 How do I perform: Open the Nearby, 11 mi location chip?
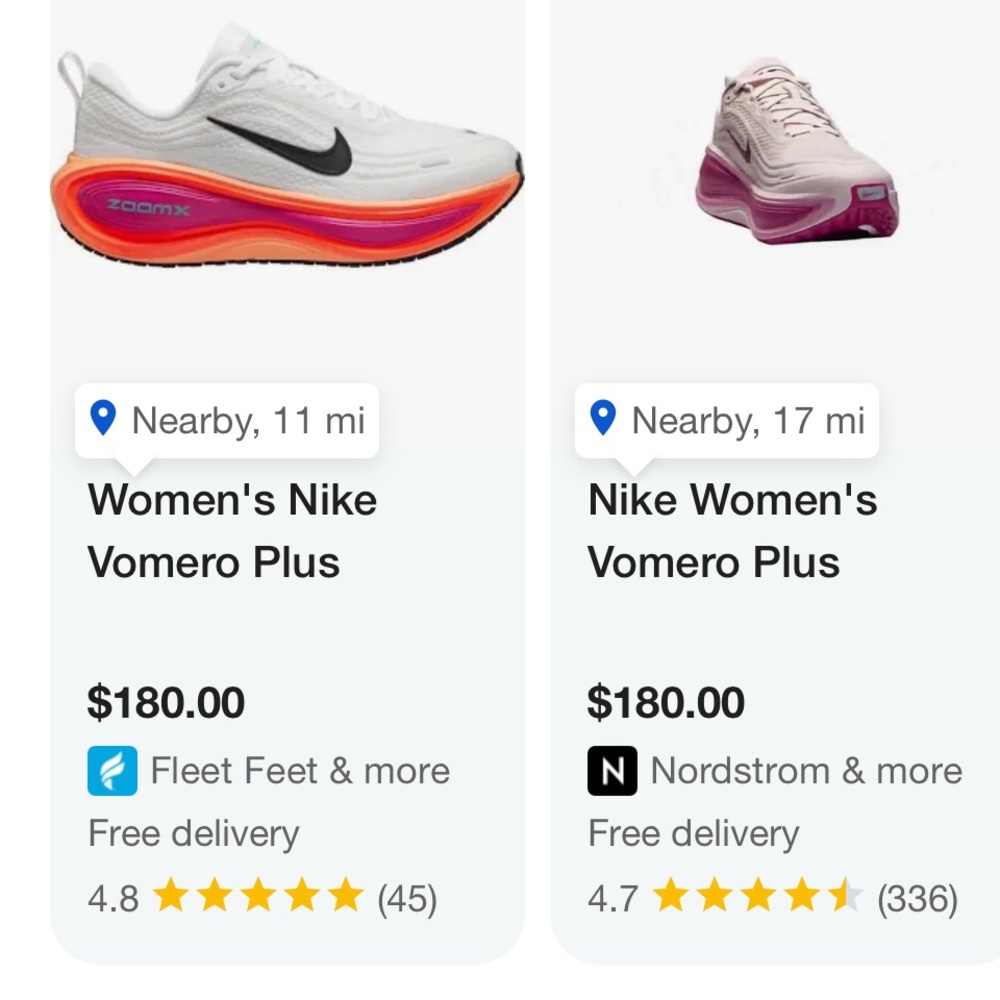point(227,420)
